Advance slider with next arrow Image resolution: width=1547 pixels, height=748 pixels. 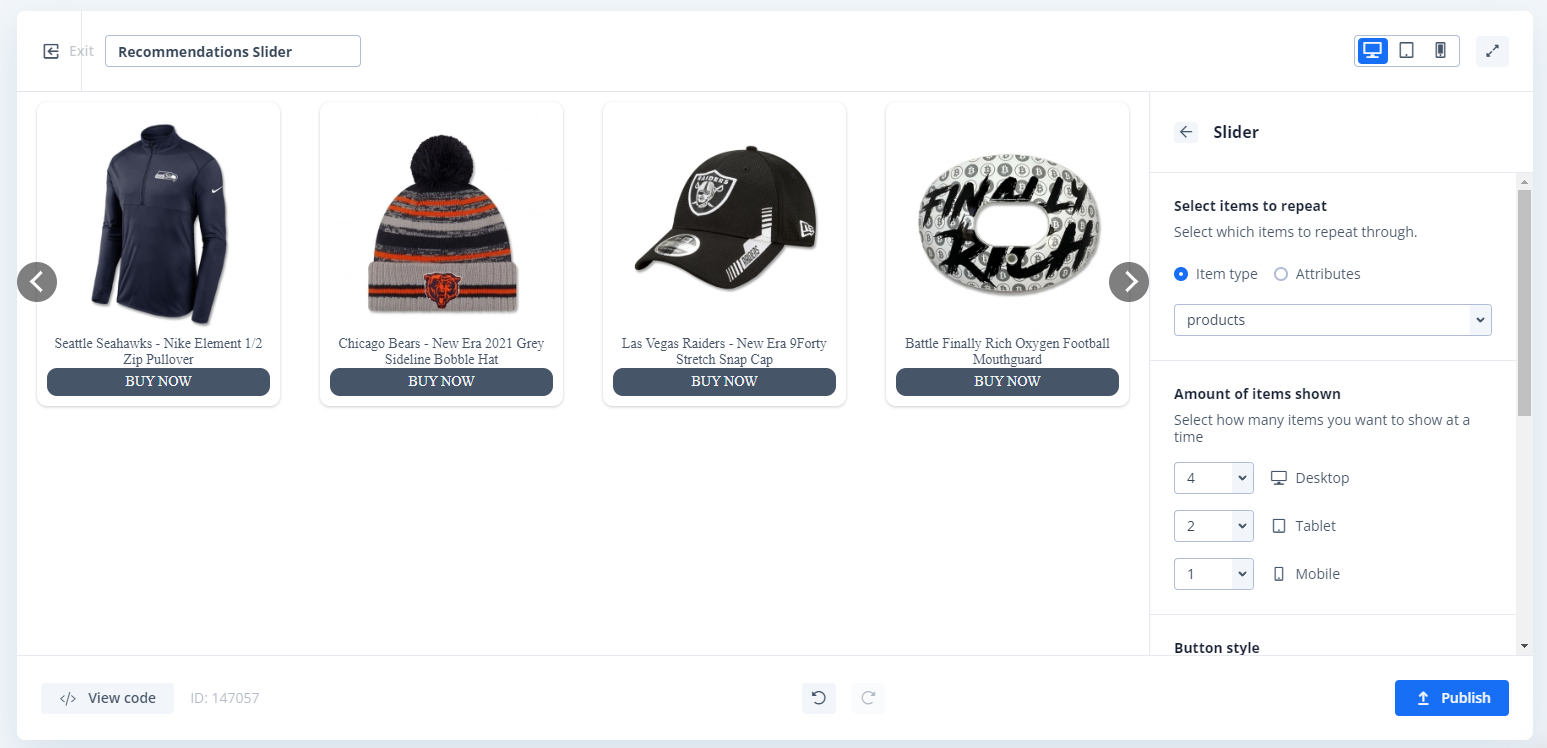1129,282
